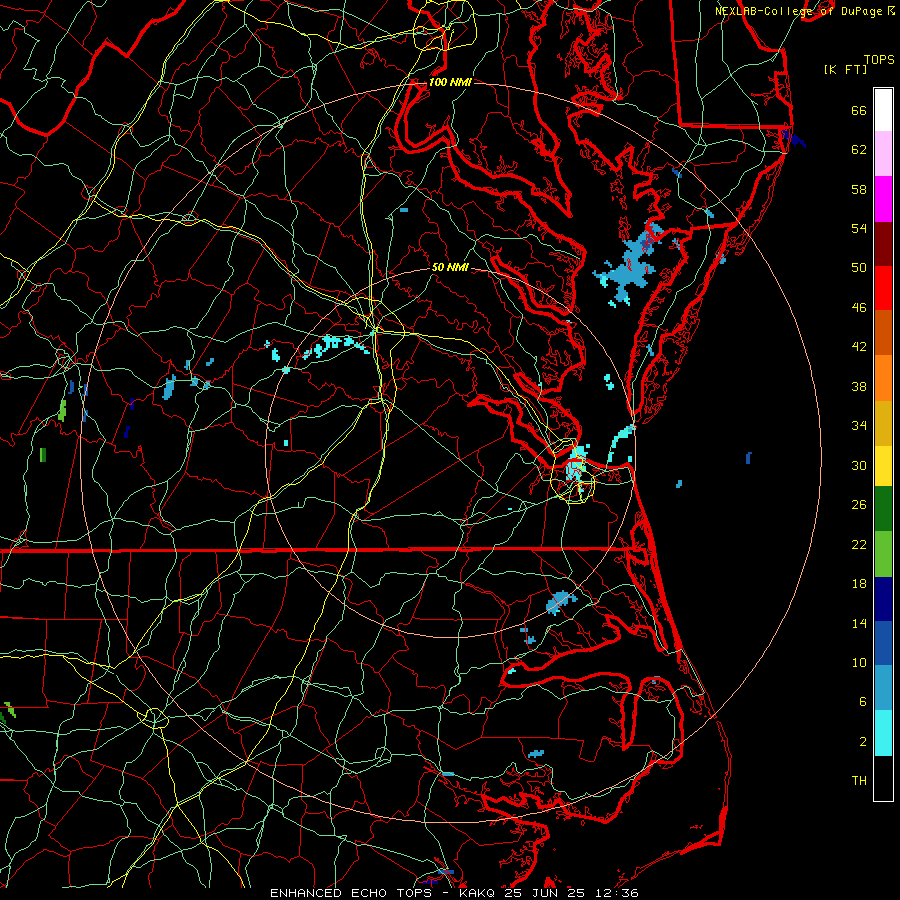Click the "62" legend value
This screenshot has height=900, width=900.
[x=859, y=149]
